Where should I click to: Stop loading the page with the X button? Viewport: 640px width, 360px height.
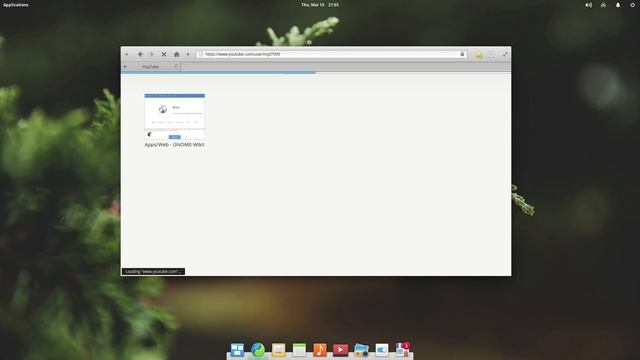click(164, 54)
